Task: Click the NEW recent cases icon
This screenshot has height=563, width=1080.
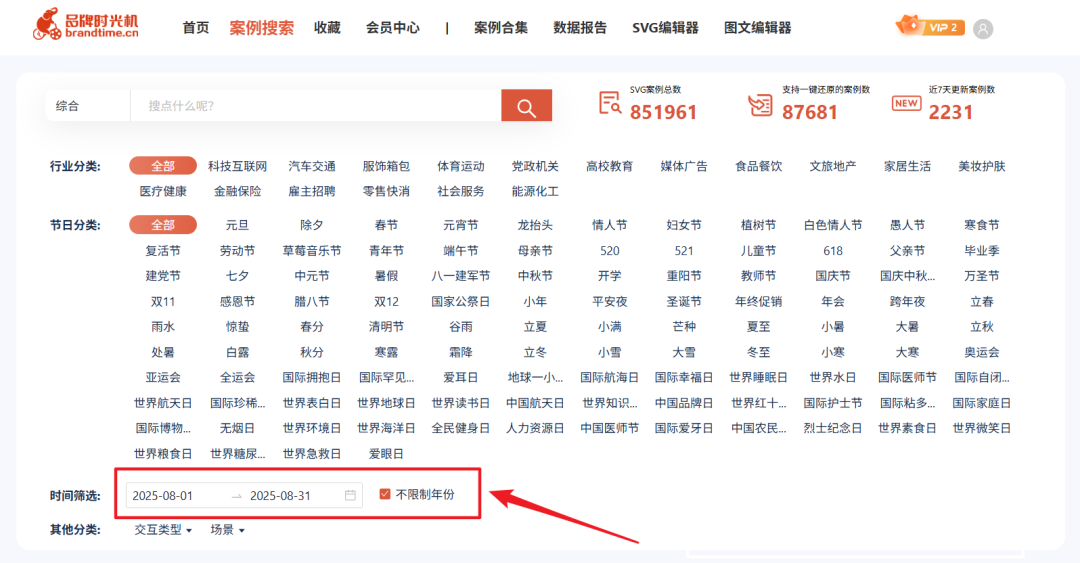Action: tap(906, 103)
